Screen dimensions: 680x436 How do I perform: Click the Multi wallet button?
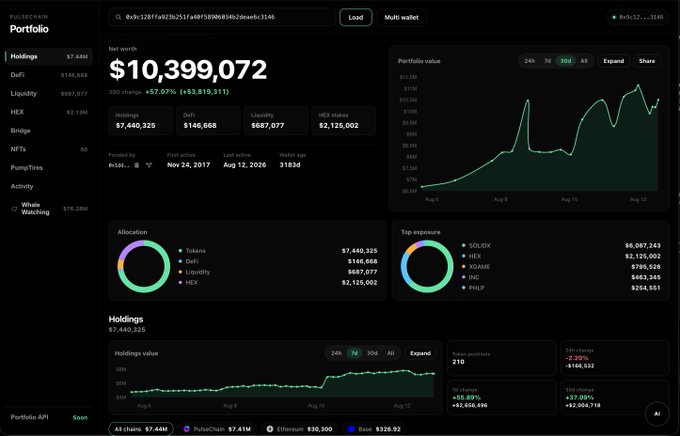pos(402,17)
